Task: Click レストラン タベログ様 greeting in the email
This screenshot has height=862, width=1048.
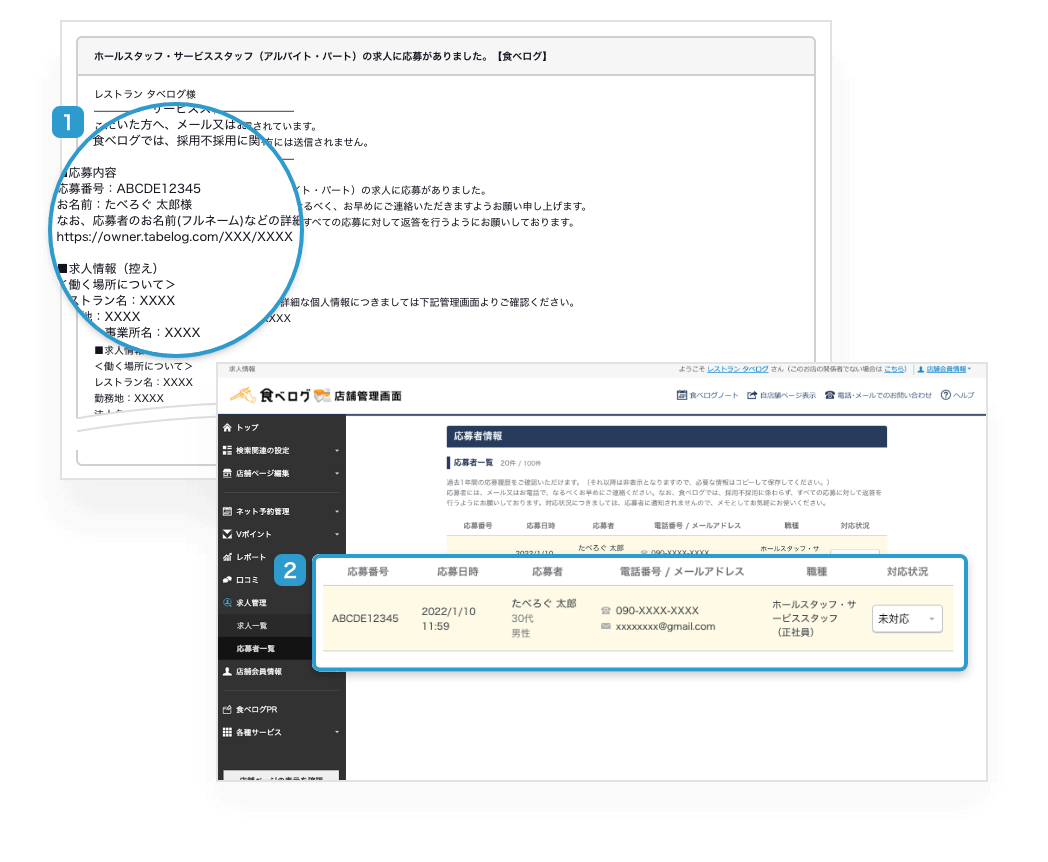Action: tap(145, 94)
